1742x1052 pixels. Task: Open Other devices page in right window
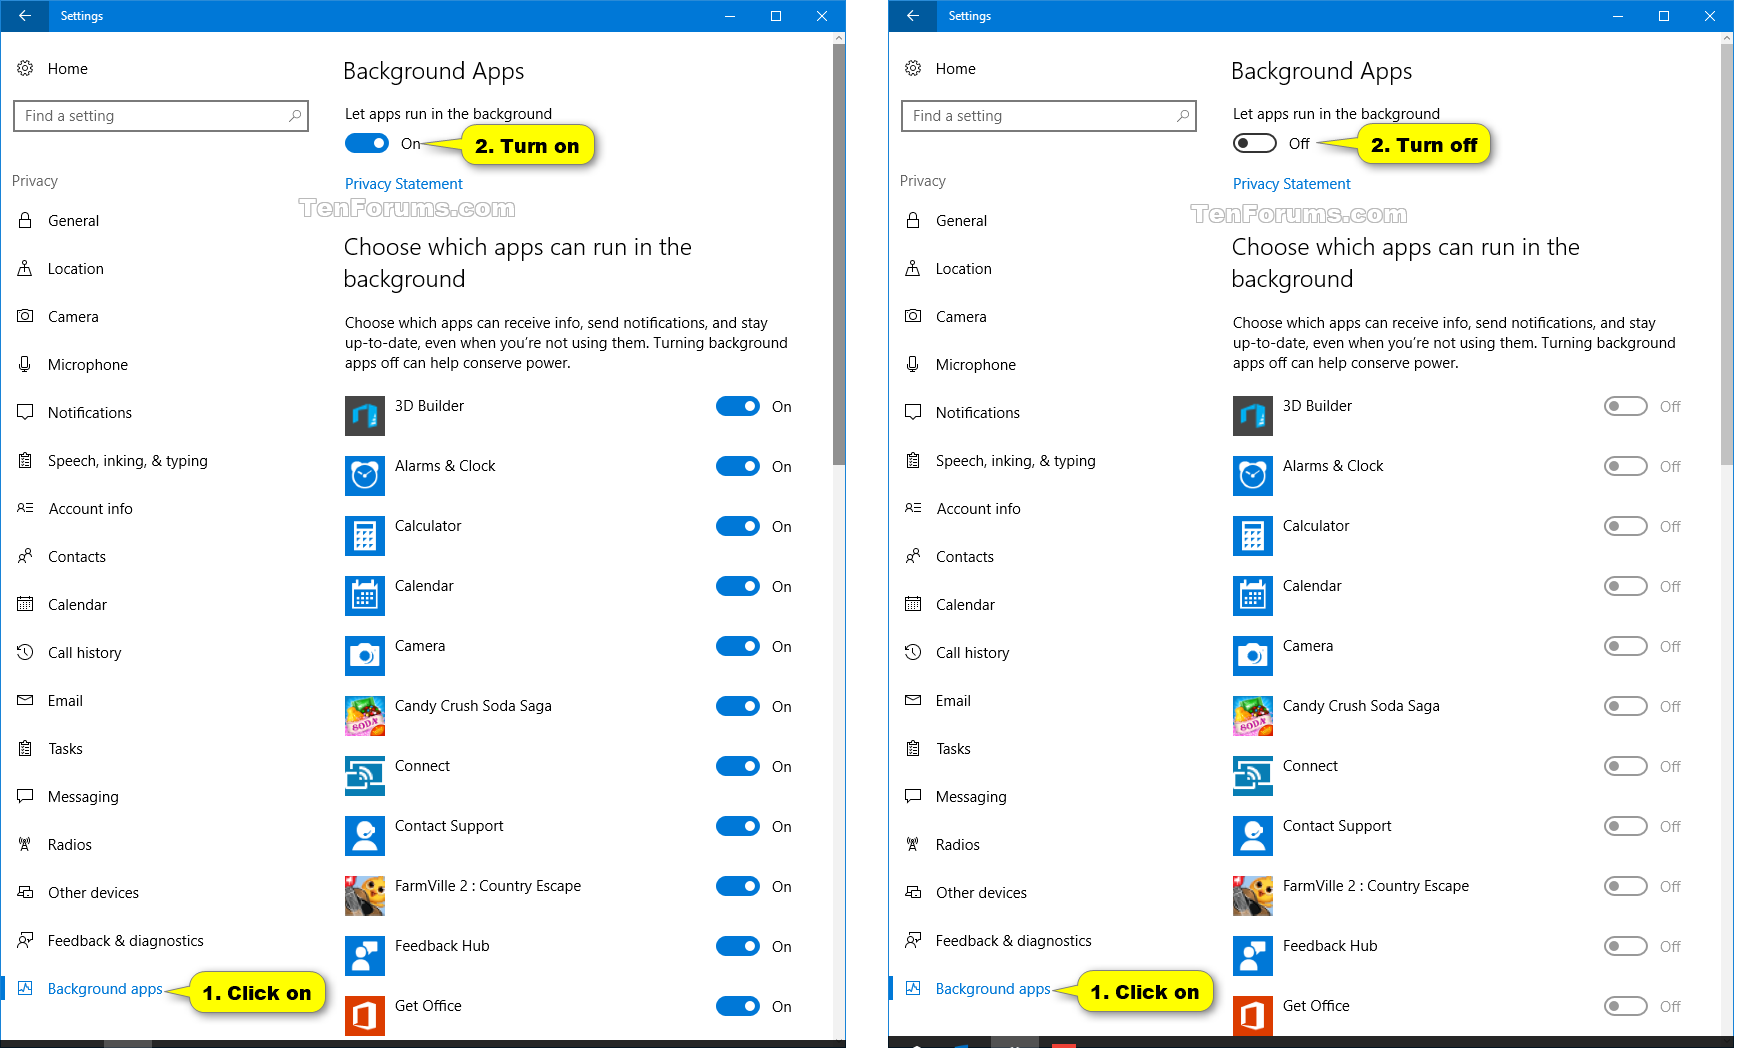coord(981,892)
